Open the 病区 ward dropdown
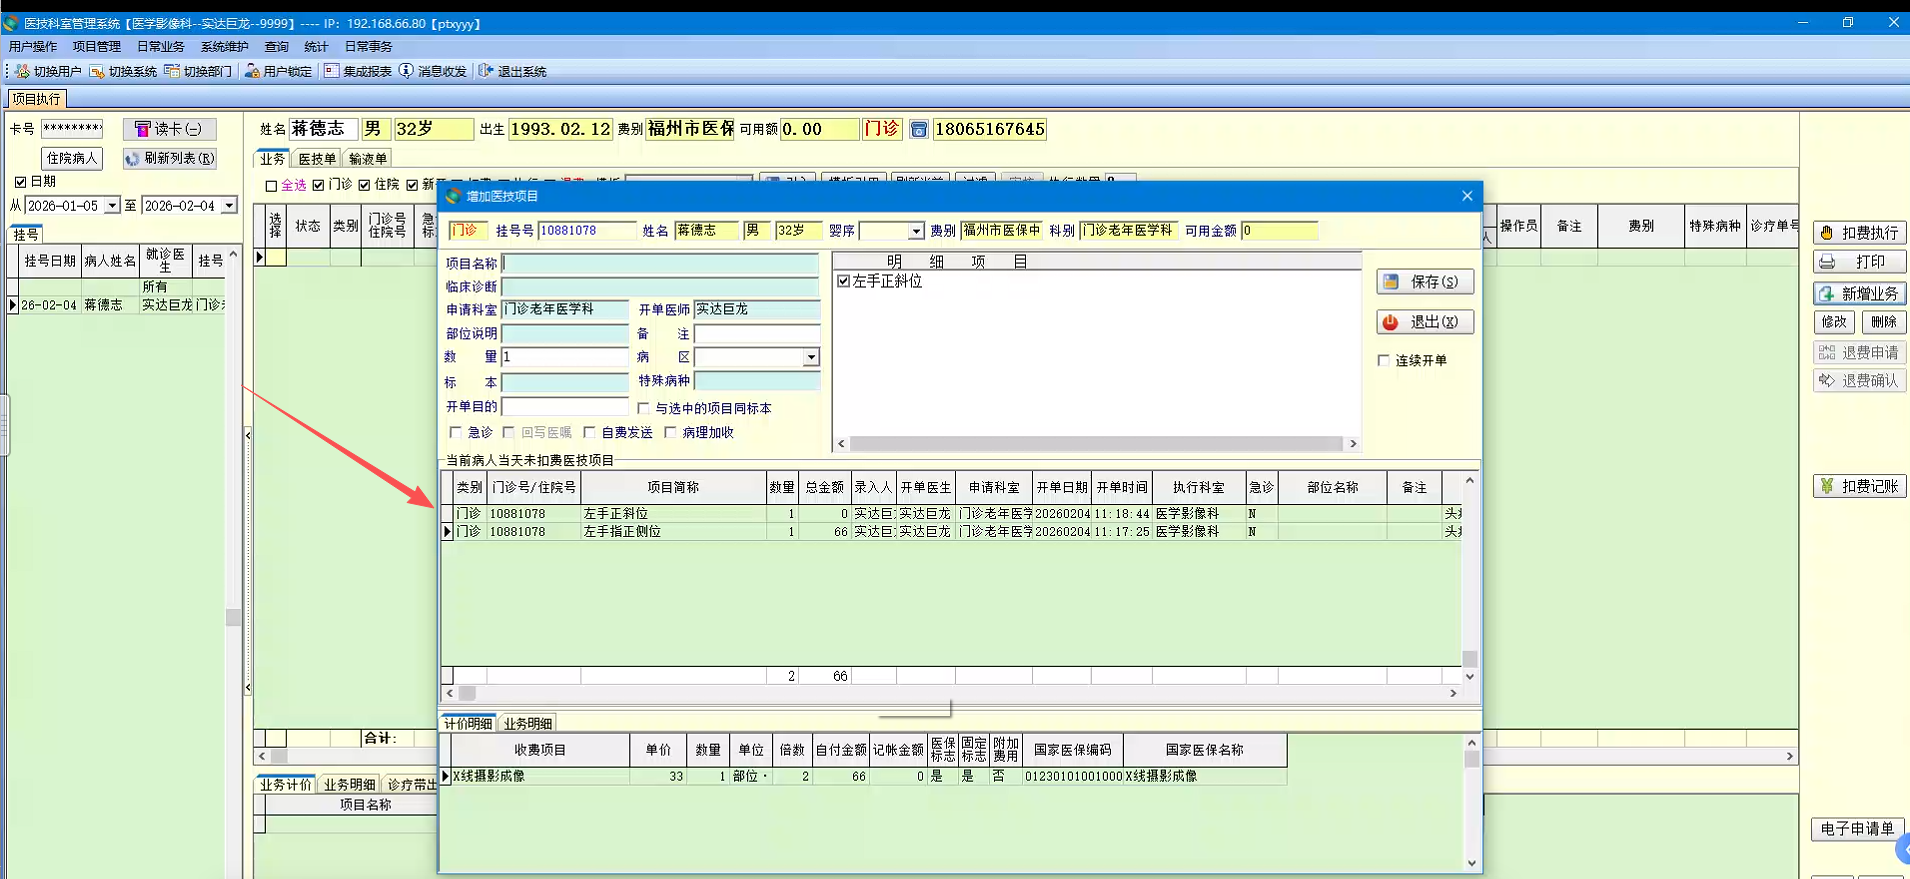The width and height of the screenshot is (1910, 879). [811, 357]
